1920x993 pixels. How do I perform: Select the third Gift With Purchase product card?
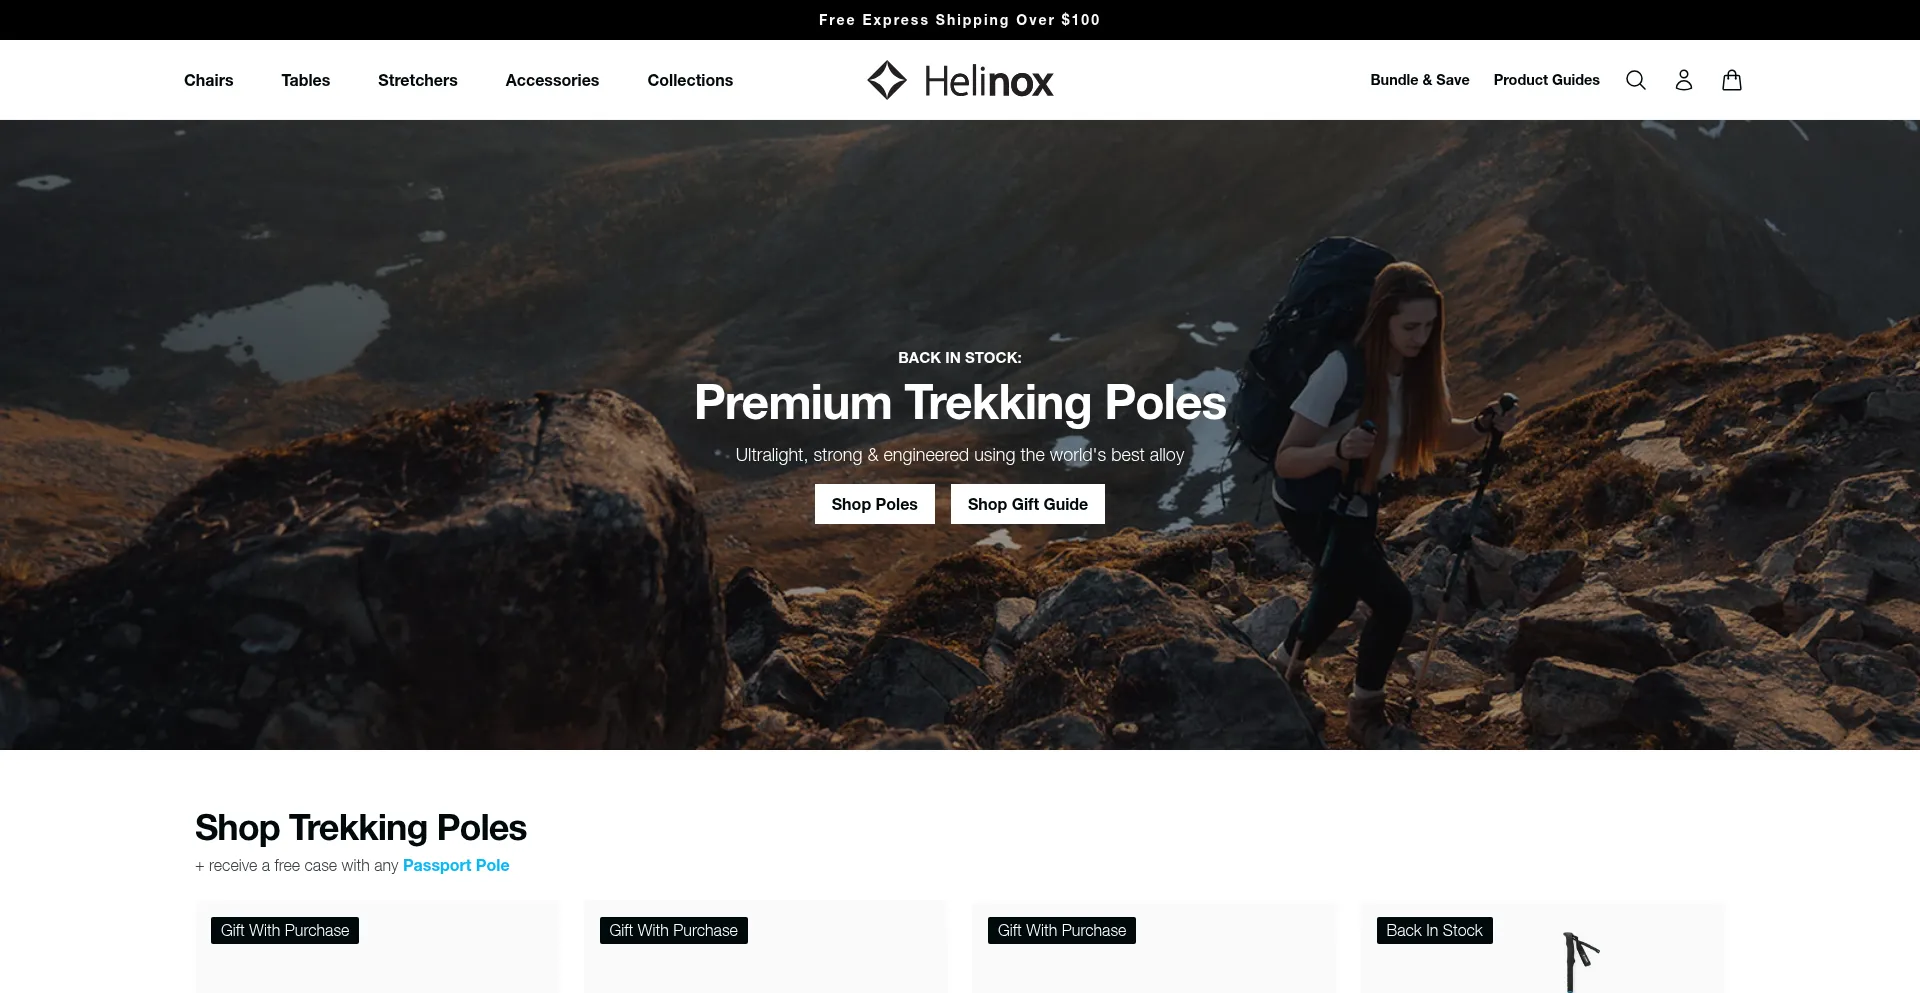(1154, 947)
